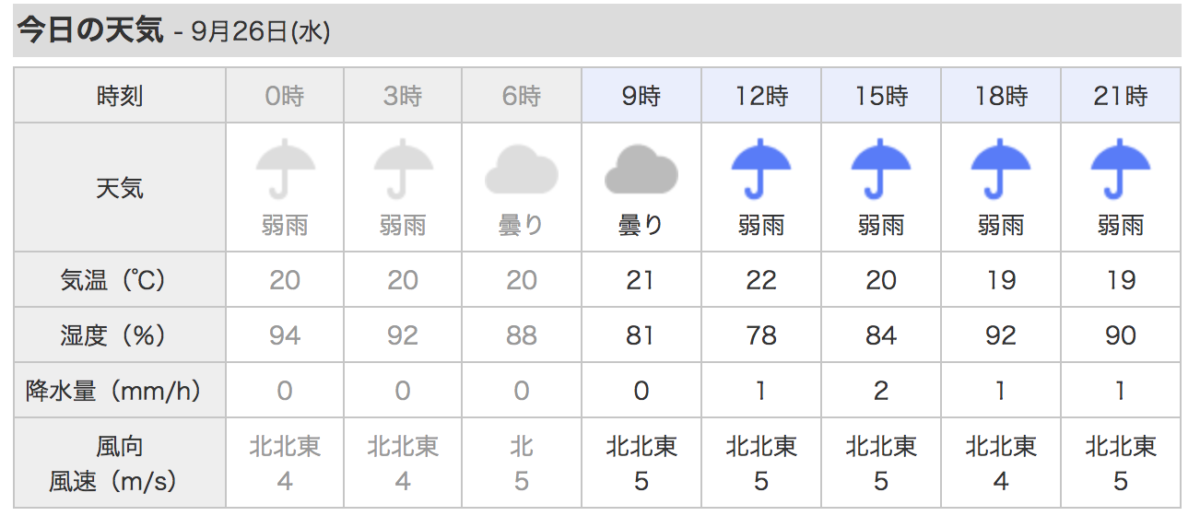Click the gray umbrella icon at 0時
Image resolution: width=1200 pixels, height=516 pixels.
click(x=285, y=171)
